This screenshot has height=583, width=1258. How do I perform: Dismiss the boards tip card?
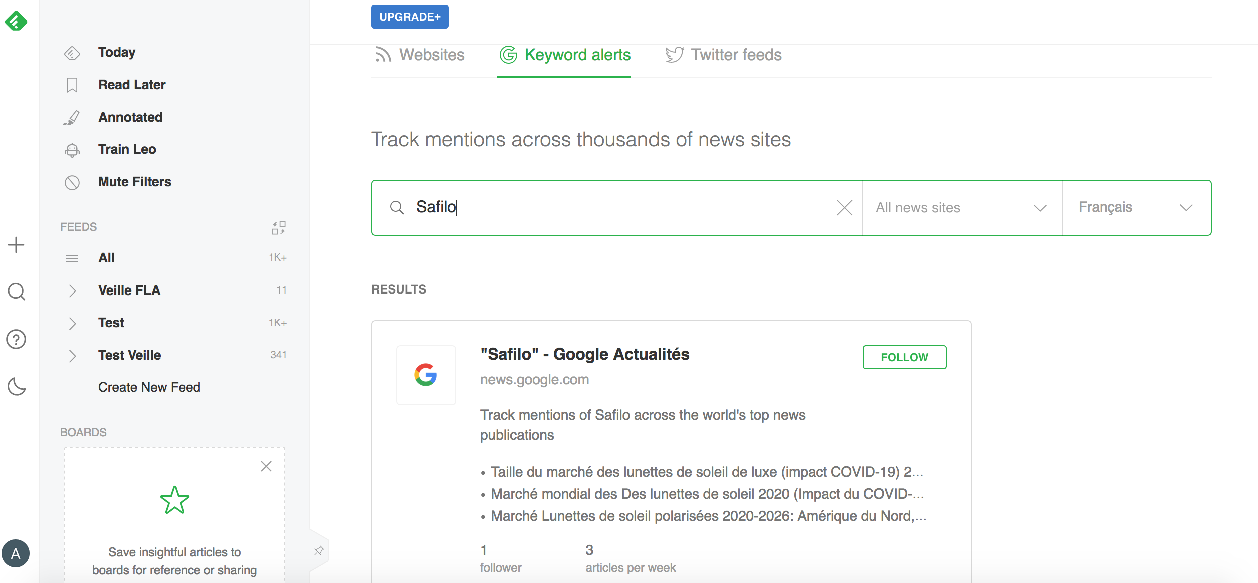click(x=266, y=466)
